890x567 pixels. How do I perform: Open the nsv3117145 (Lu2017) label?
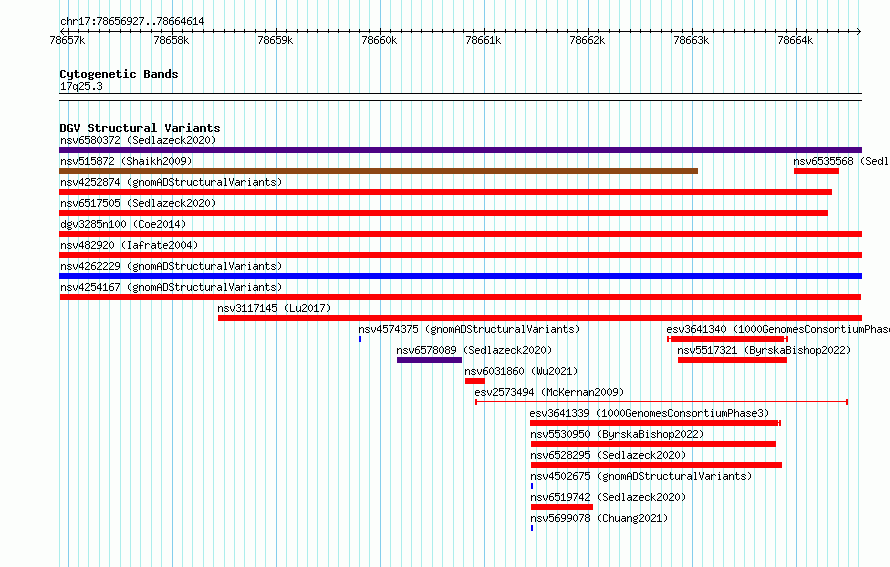point(274,308)
